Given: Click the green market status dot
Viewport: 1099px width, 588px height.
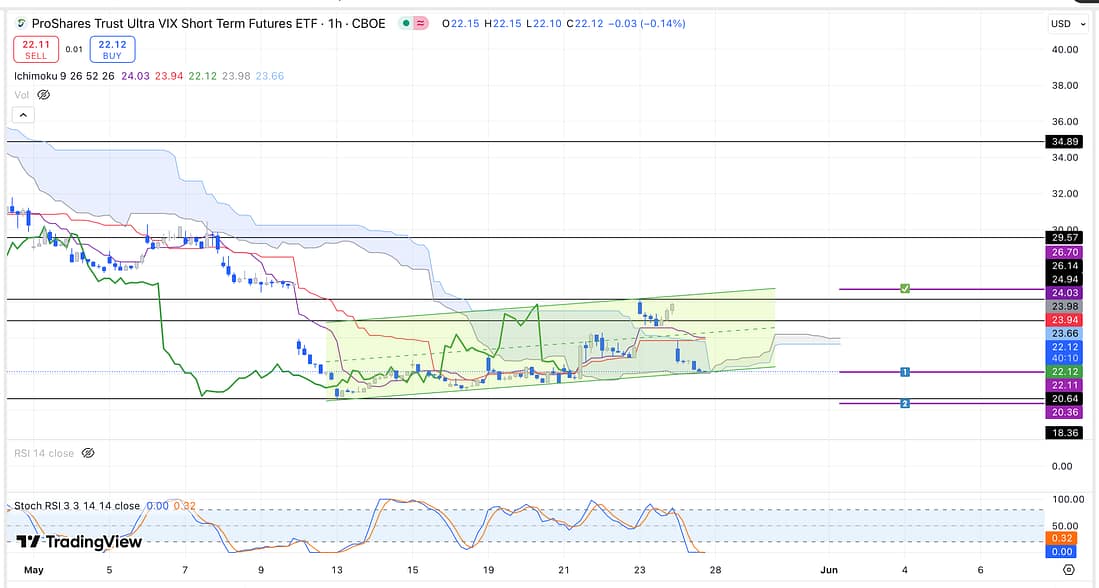Looking at the screenshot, I should pyautogui.click(x=405, y=23).
